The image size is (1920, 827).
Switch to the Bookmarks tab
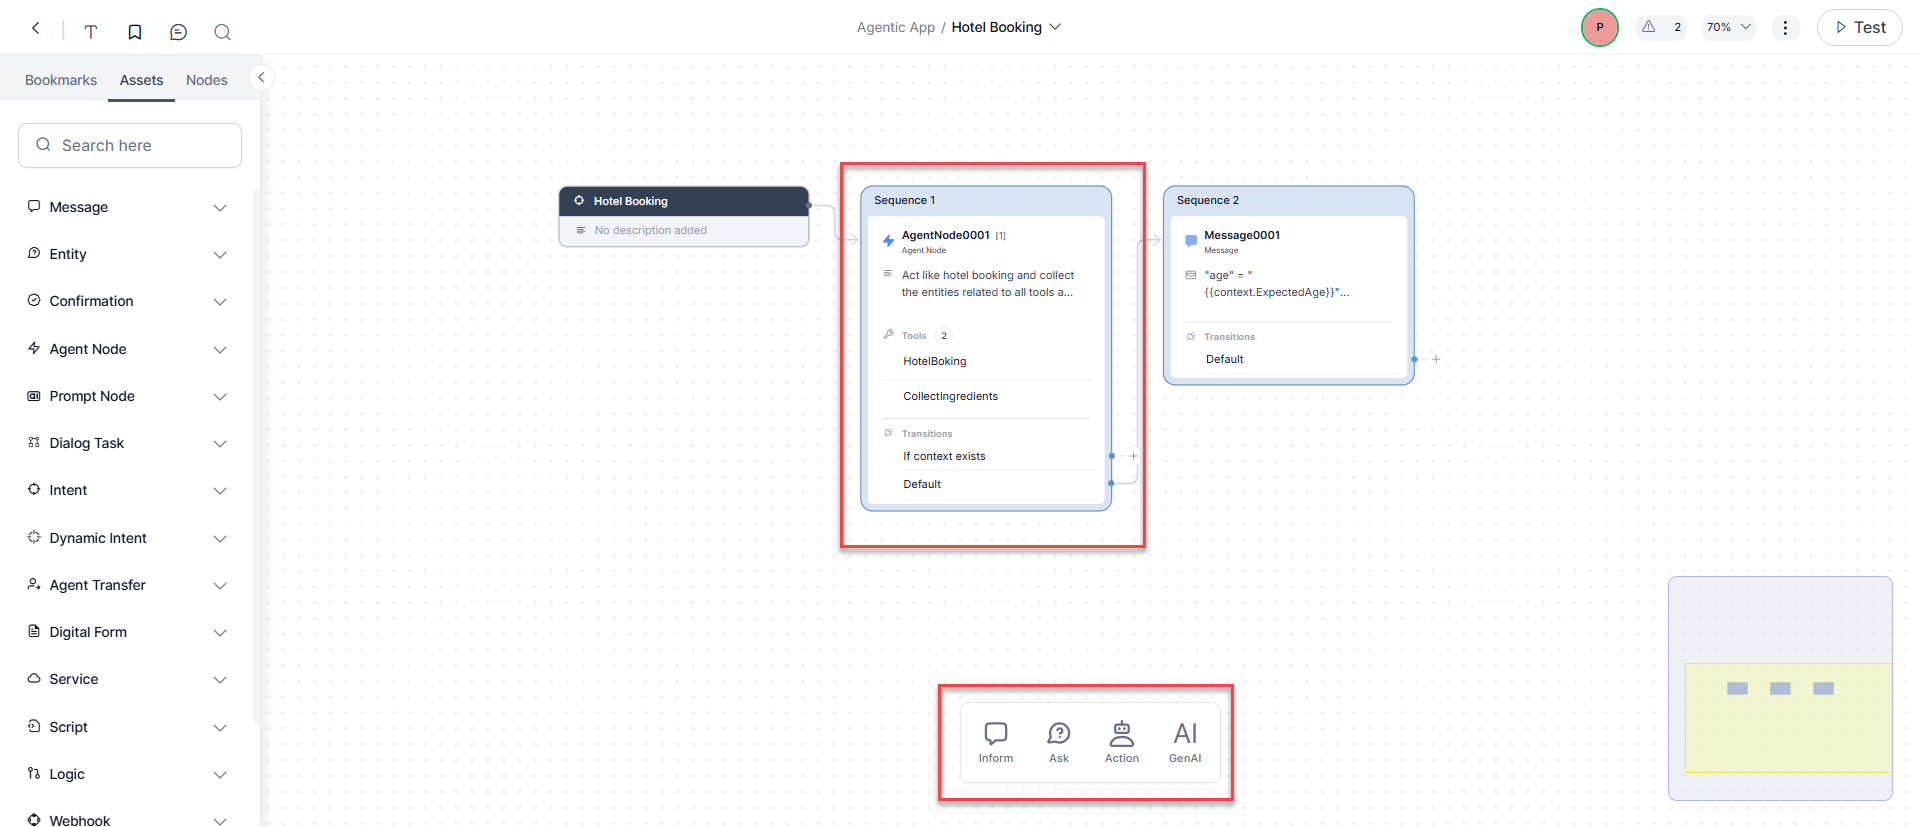61,80
